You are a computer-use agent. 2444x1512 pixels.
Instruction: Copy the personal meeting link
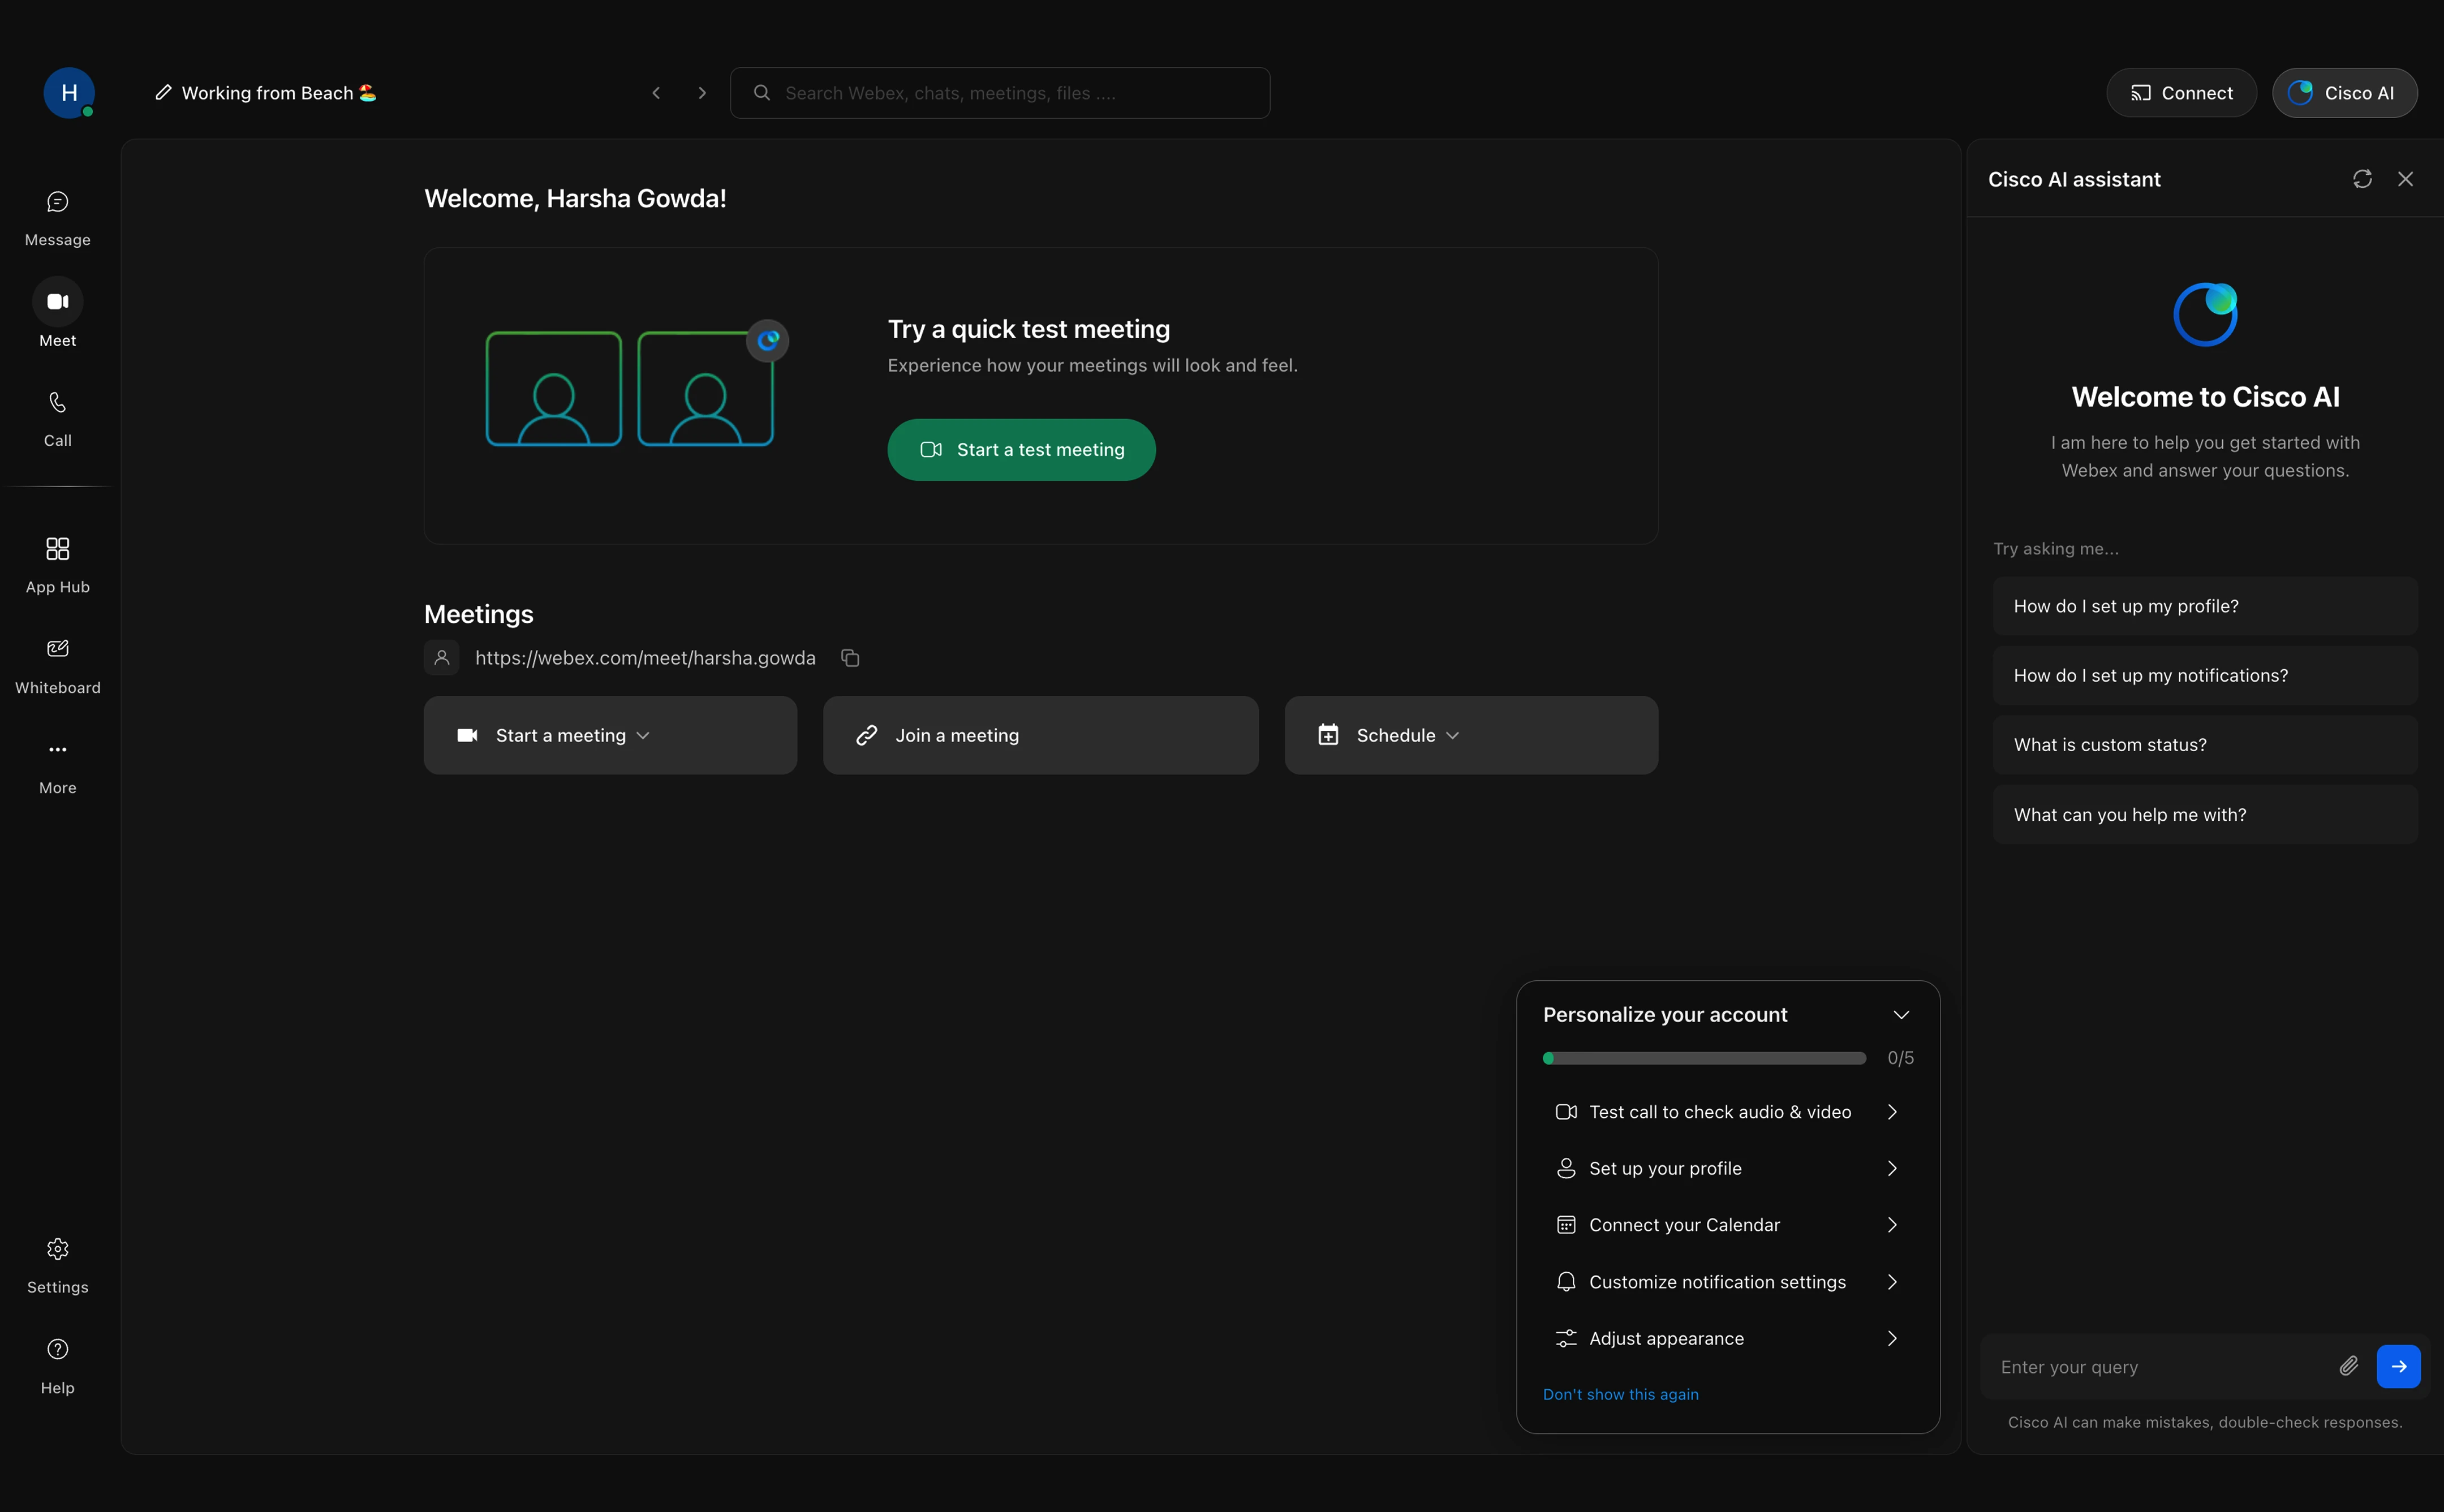point(850,658)
